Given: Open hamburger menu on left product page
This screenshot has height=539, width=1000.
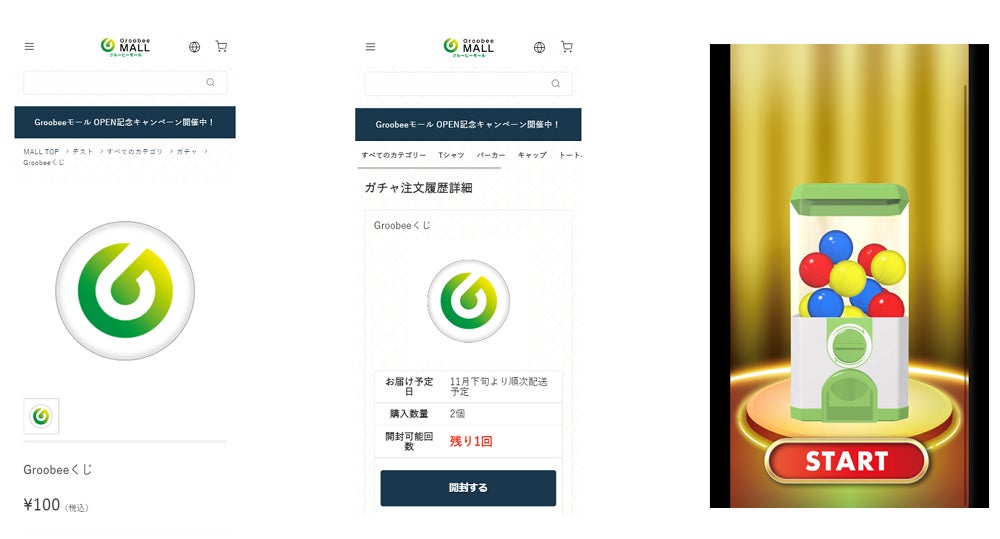Looking at the screenshot, I should tap(29, 47).
